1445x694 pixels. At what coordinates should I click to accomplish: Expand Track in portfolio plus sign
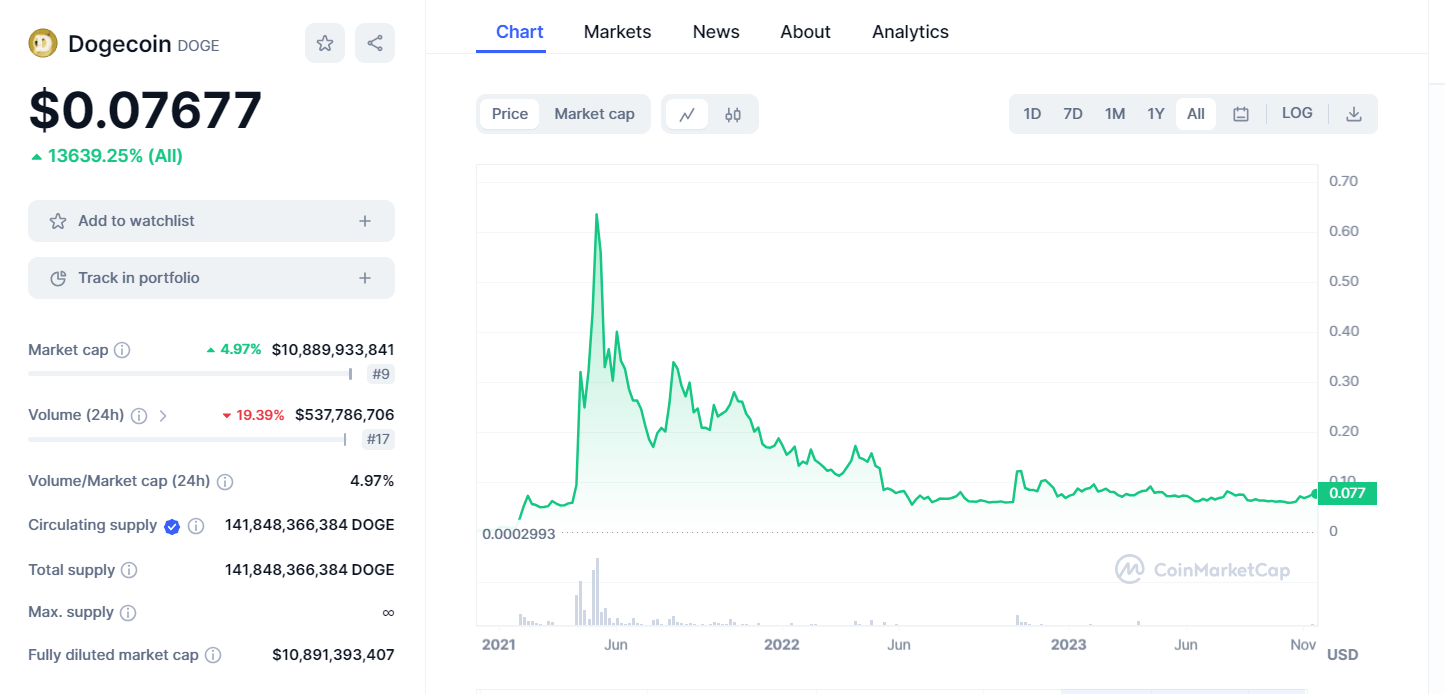[x=365, y=278]
